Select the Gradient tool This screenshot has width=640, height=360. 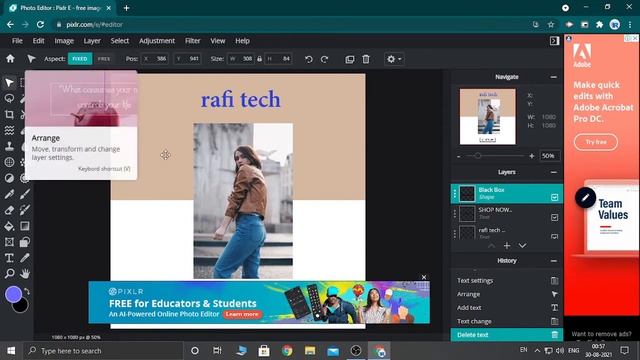pyautogui.click(x=25, y=226)
